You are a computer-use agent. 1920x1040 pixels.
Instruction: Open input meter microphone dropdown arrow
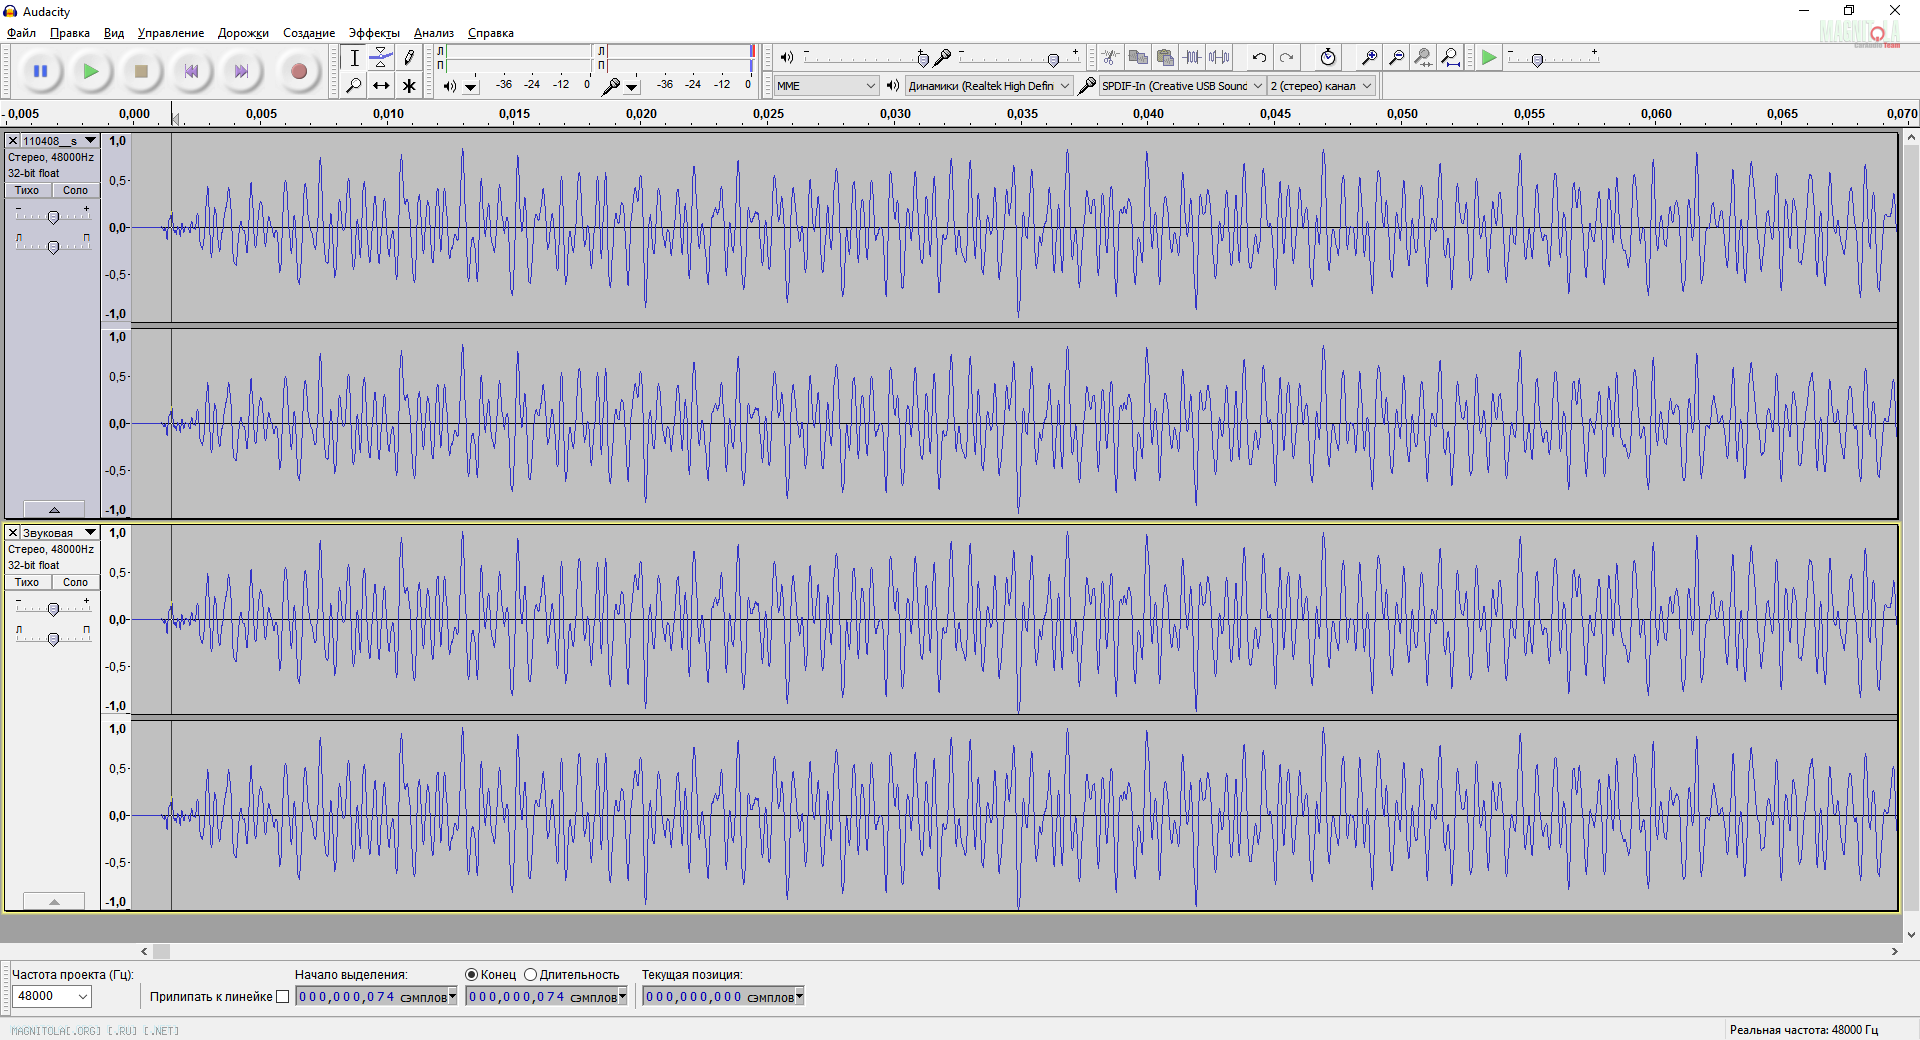(632, 87)
